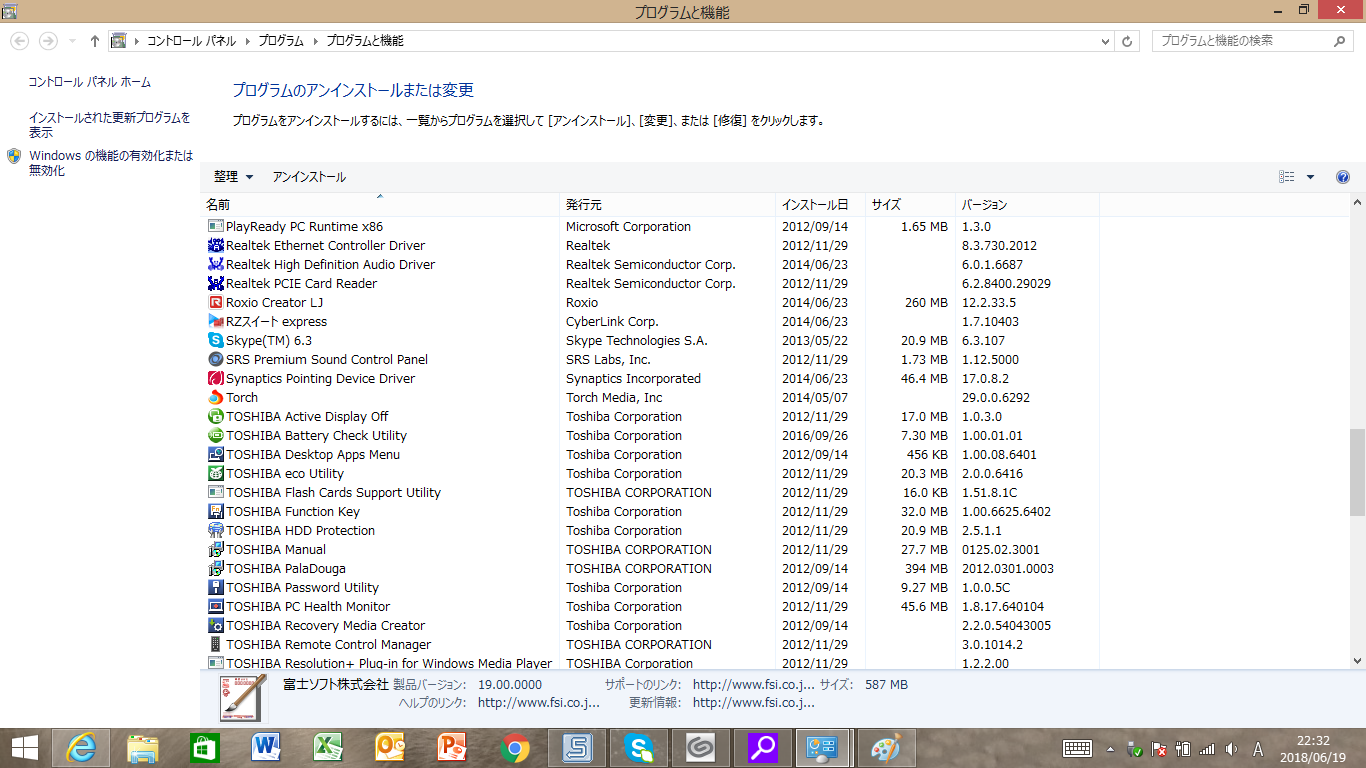Click the up arrow navigation button
This screenshot has height=768, width=1366.
[x=95, y=41]
